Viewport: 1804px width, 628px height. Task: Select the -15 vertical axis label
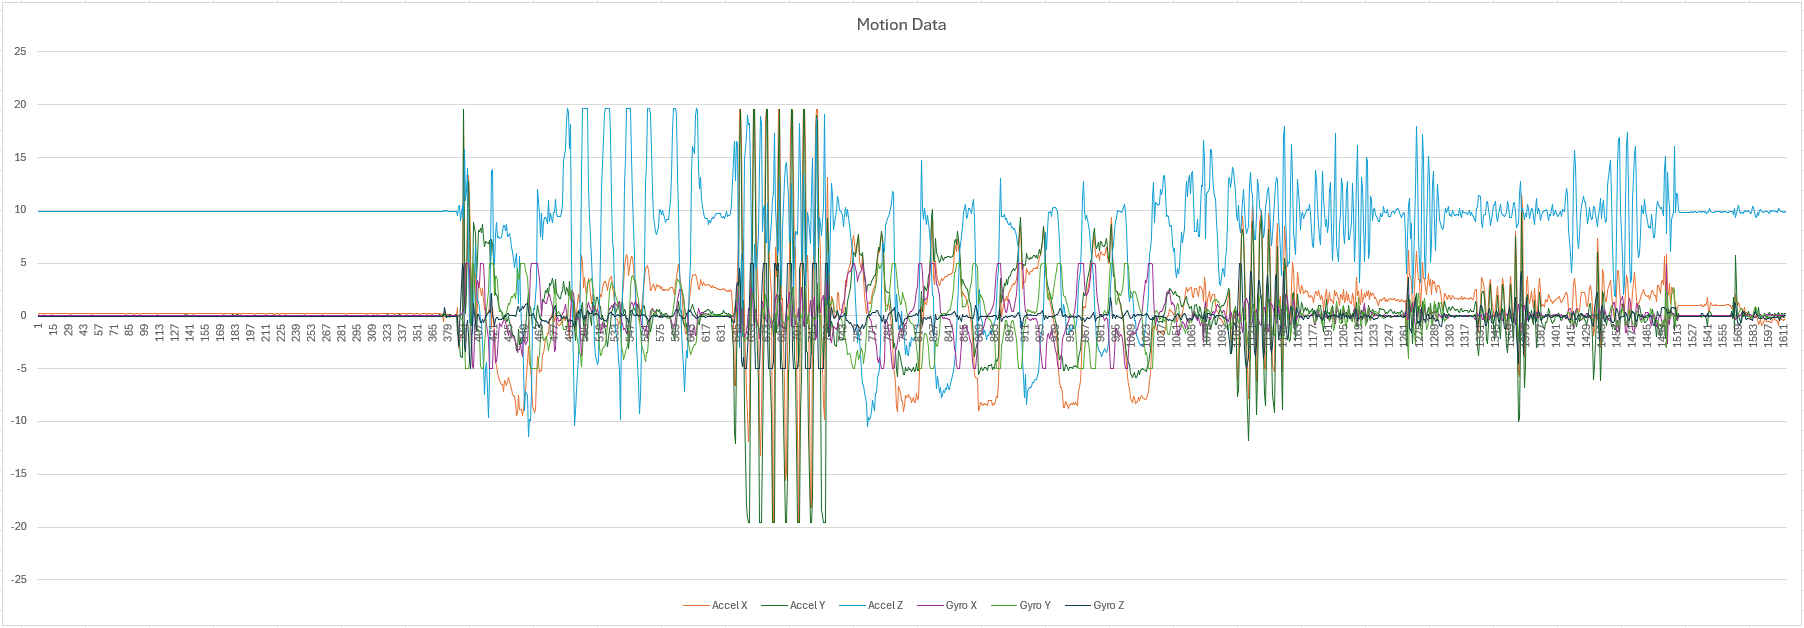pyautogui.click(x=19, y=474)
